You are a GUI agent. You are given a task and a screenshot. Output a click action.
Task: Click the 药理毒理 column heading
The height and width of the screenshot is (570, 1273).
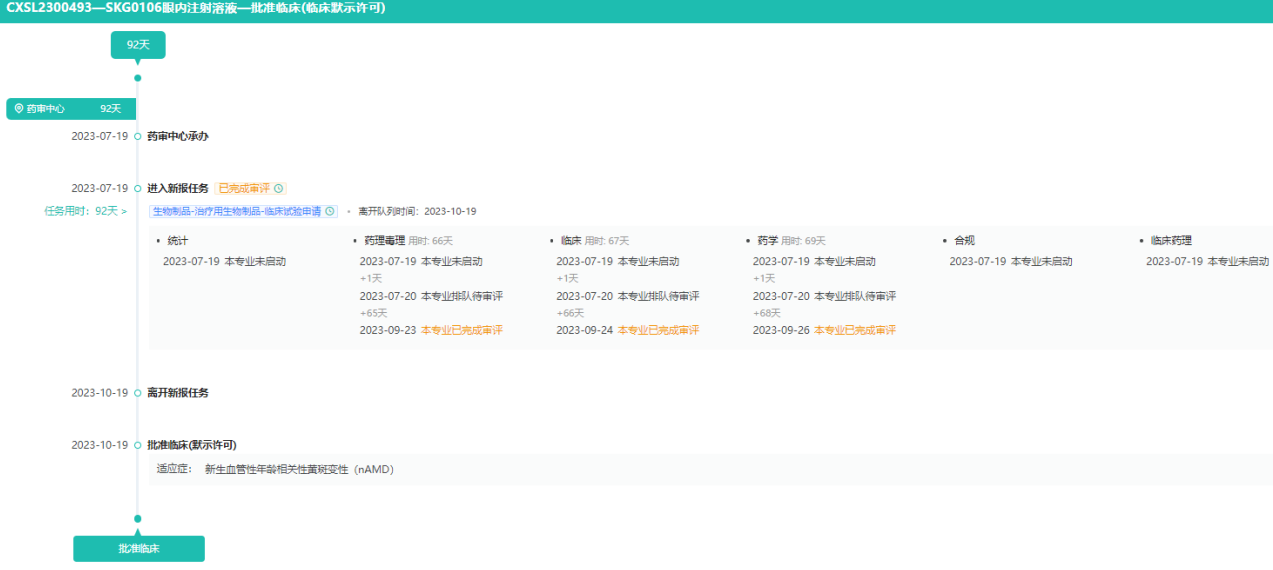tap(384, 241)
